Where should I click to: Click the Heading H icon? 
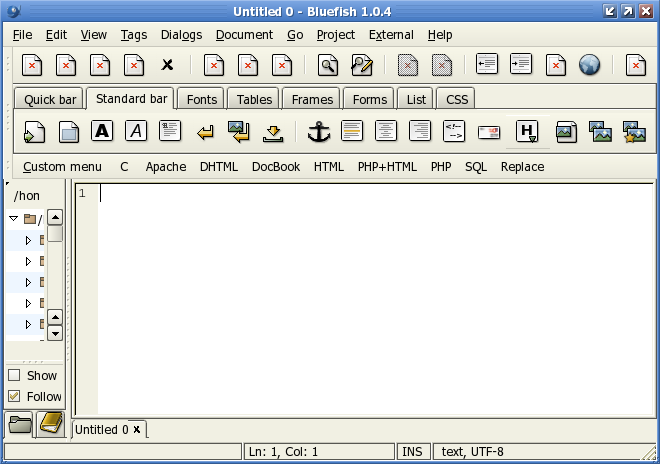coord(527,131)
